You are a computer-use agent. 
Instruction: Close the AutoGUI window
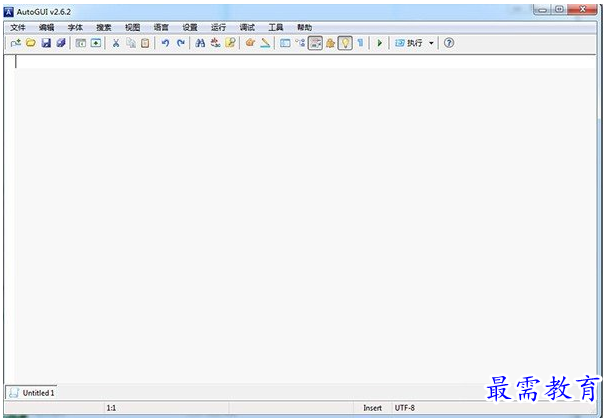582,9
